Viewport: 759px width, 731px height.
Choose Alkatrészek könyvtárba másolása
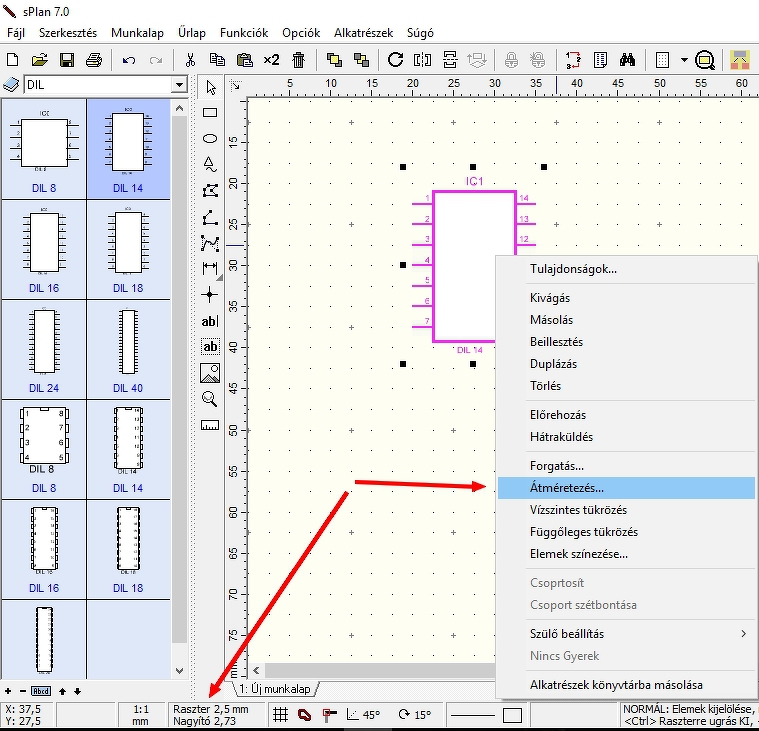[626, 685]
